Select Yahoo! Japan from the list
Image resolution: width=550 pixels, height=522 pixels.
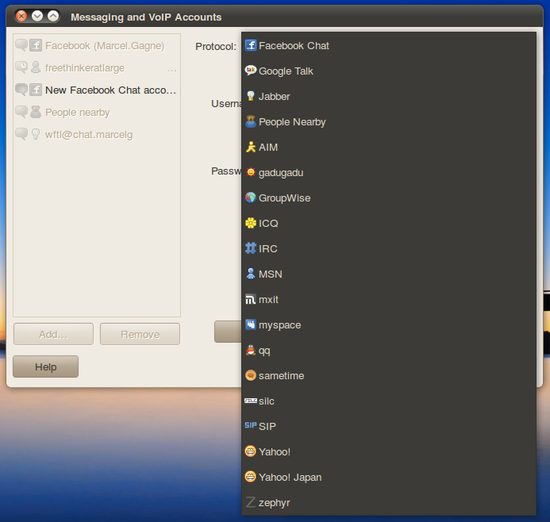tap(389, 477)
